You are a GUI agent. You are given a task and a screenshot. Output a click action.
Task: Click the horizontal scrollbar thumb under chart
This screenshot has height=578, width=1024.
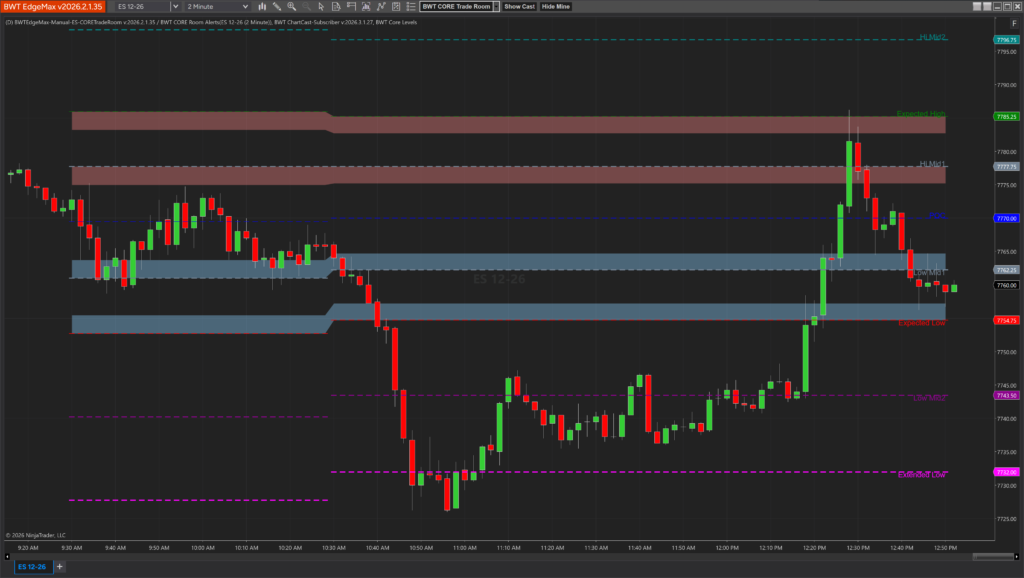coord(993,556)
